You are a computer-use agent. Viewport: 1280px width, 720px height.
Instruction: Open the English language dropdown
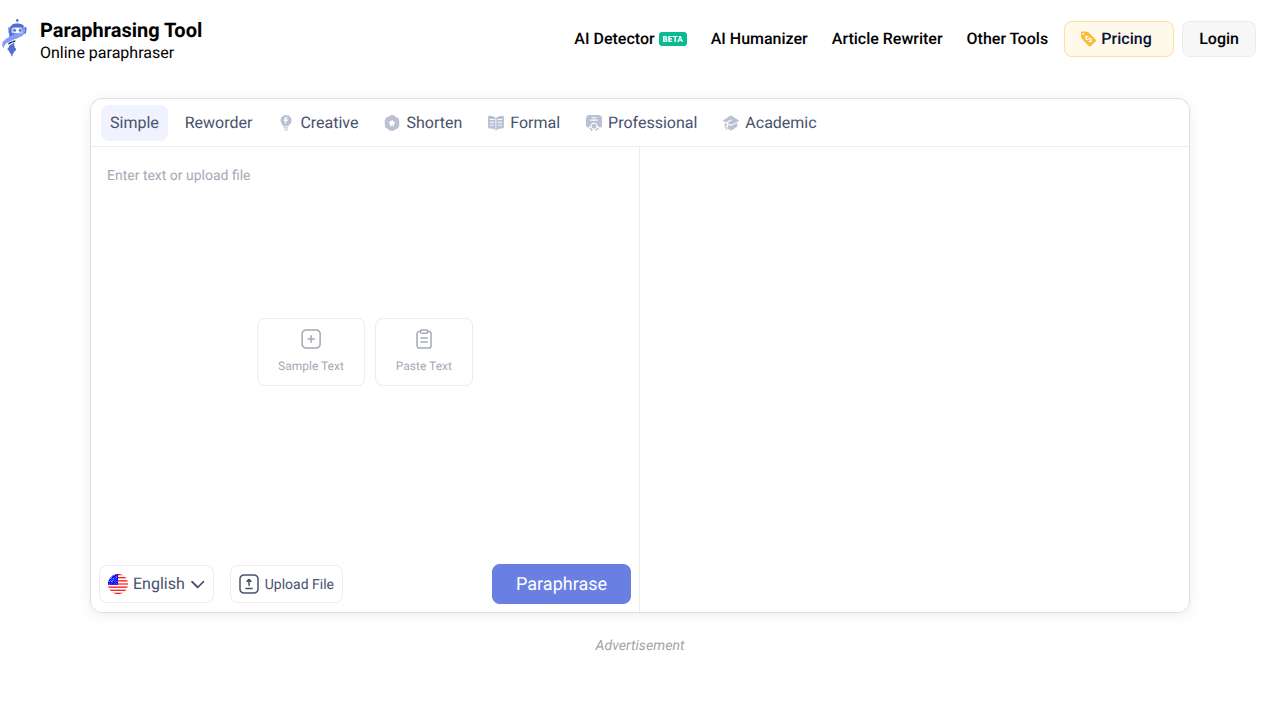[198, 583]
